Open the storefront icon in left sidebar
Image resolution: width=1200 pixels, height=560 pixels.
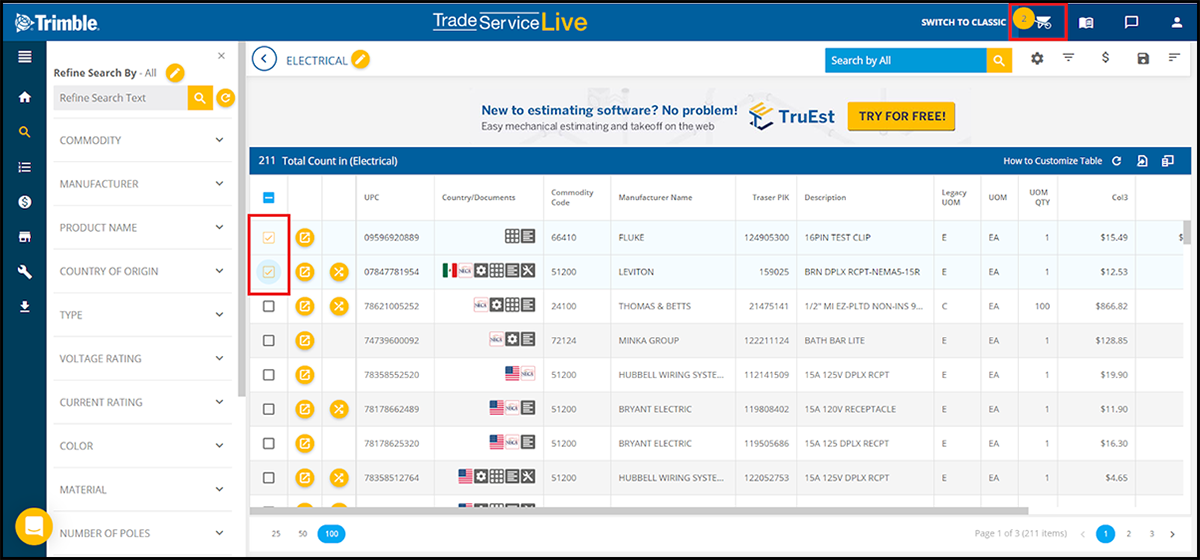(24, 237)
